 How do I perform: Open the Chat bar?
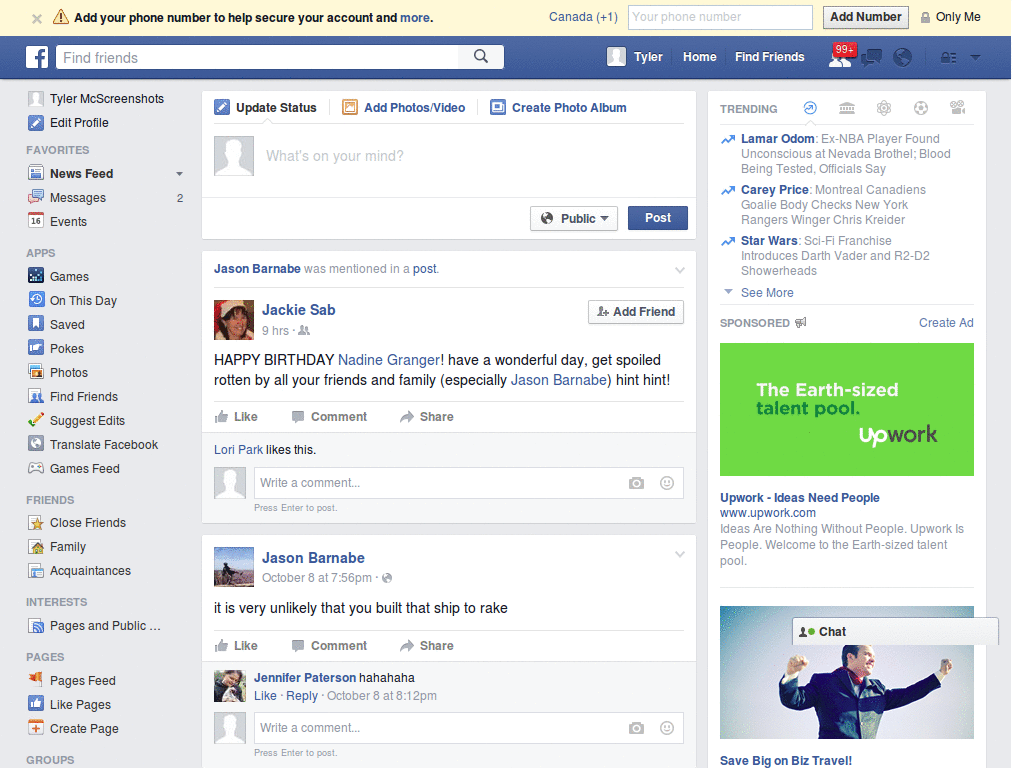(895, 632)
